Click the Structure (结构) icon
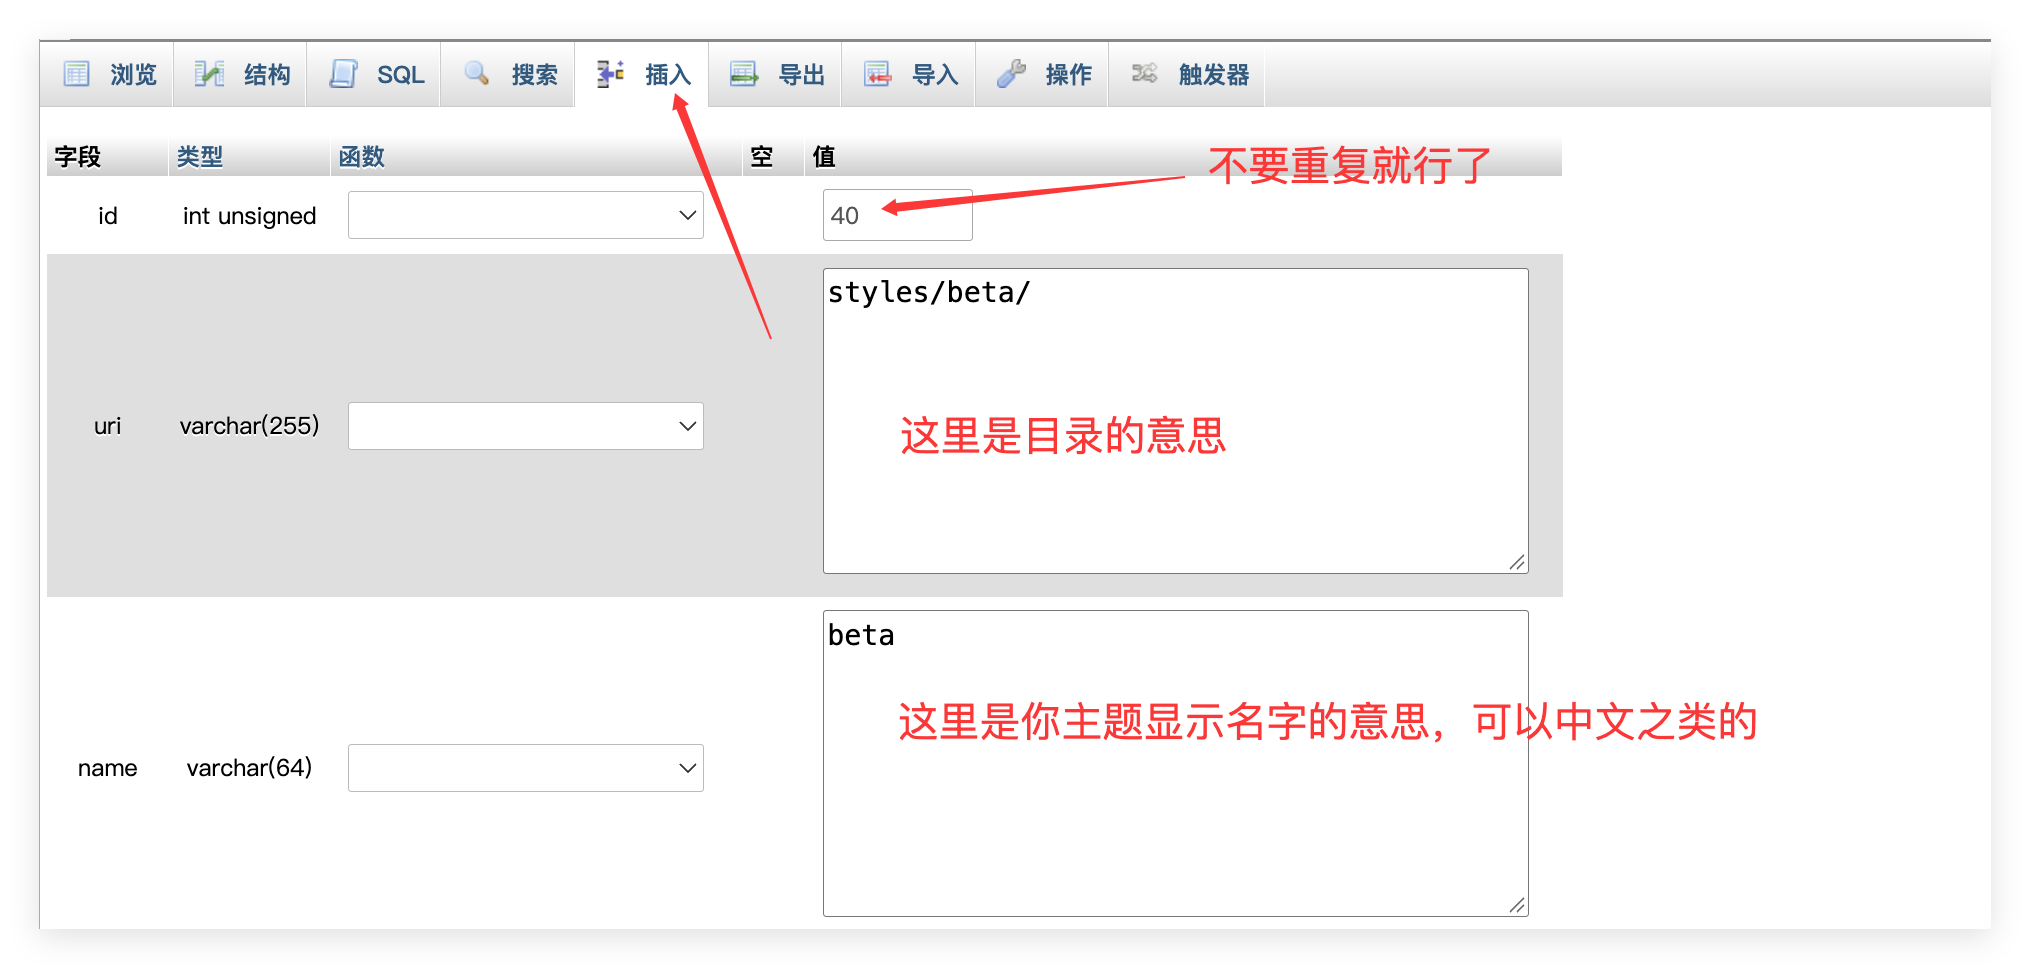This screenshot has width=2030, height=968. click(209, 74)
